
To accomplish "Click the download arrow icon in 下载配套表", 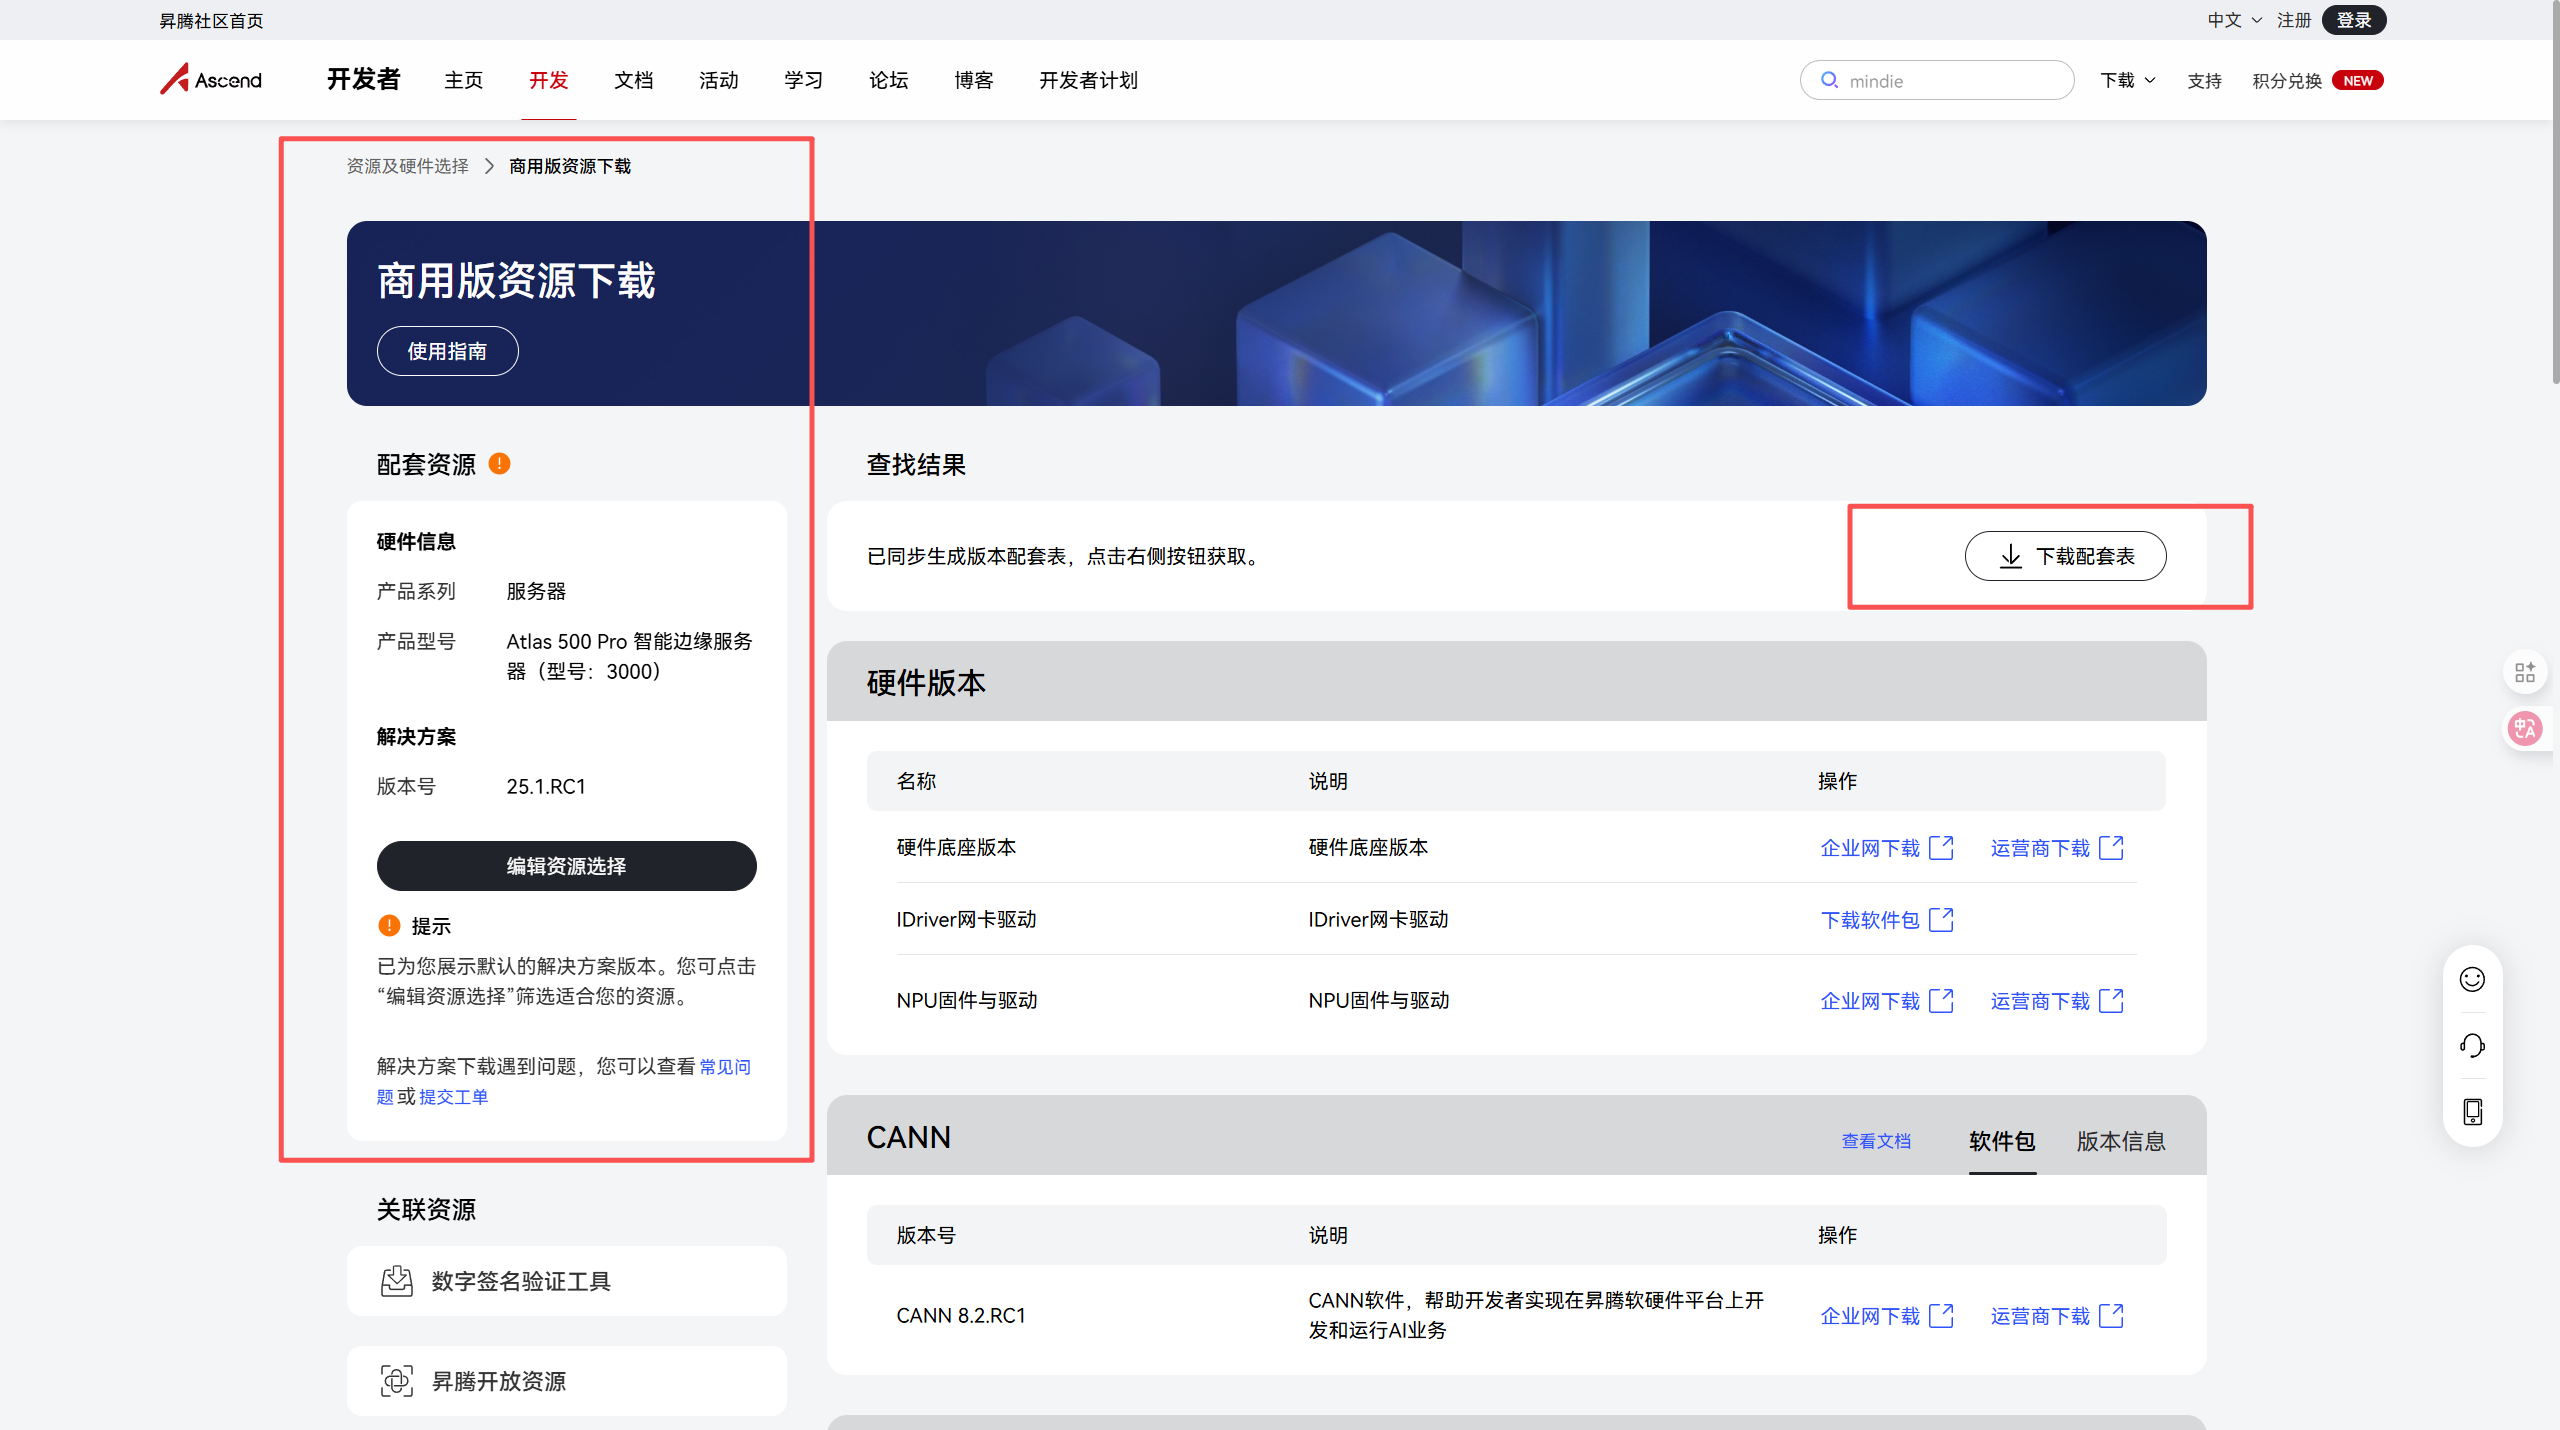I will tap(2011, 556).
